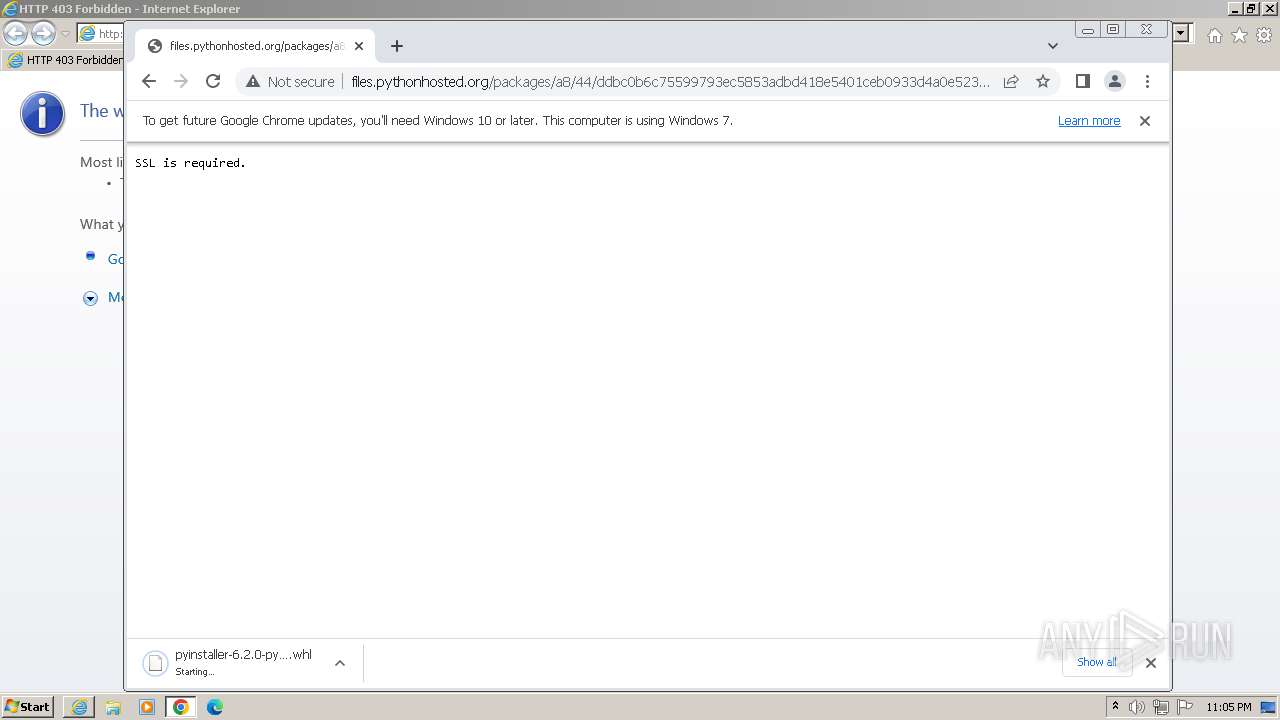Share this page via share icon
Image resolution: width=1280 pixels, height=720 pixels.
[x=1011, y=81]
